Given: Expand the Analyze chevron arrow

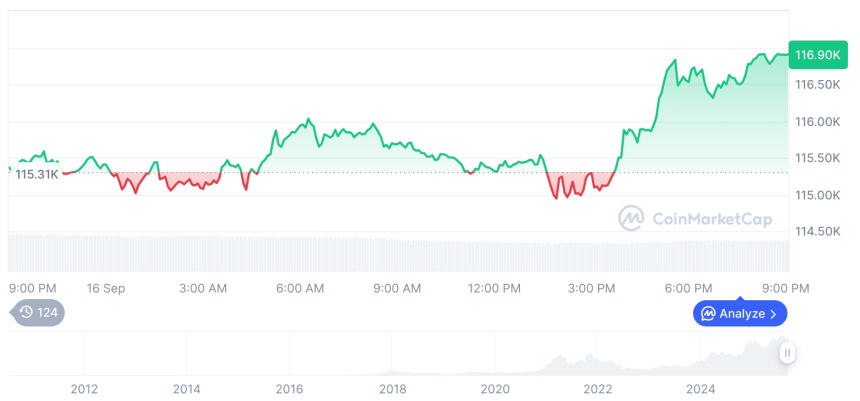Looking at the screenshot, I should (x=773, y=313).
